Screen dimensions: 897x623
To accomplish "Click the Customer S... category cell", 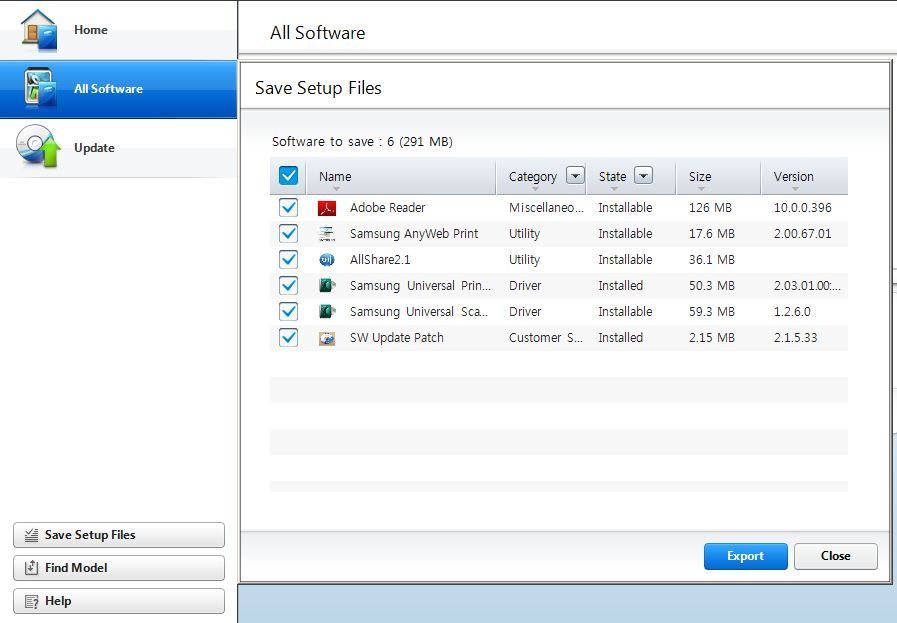I will pos(546,338).
